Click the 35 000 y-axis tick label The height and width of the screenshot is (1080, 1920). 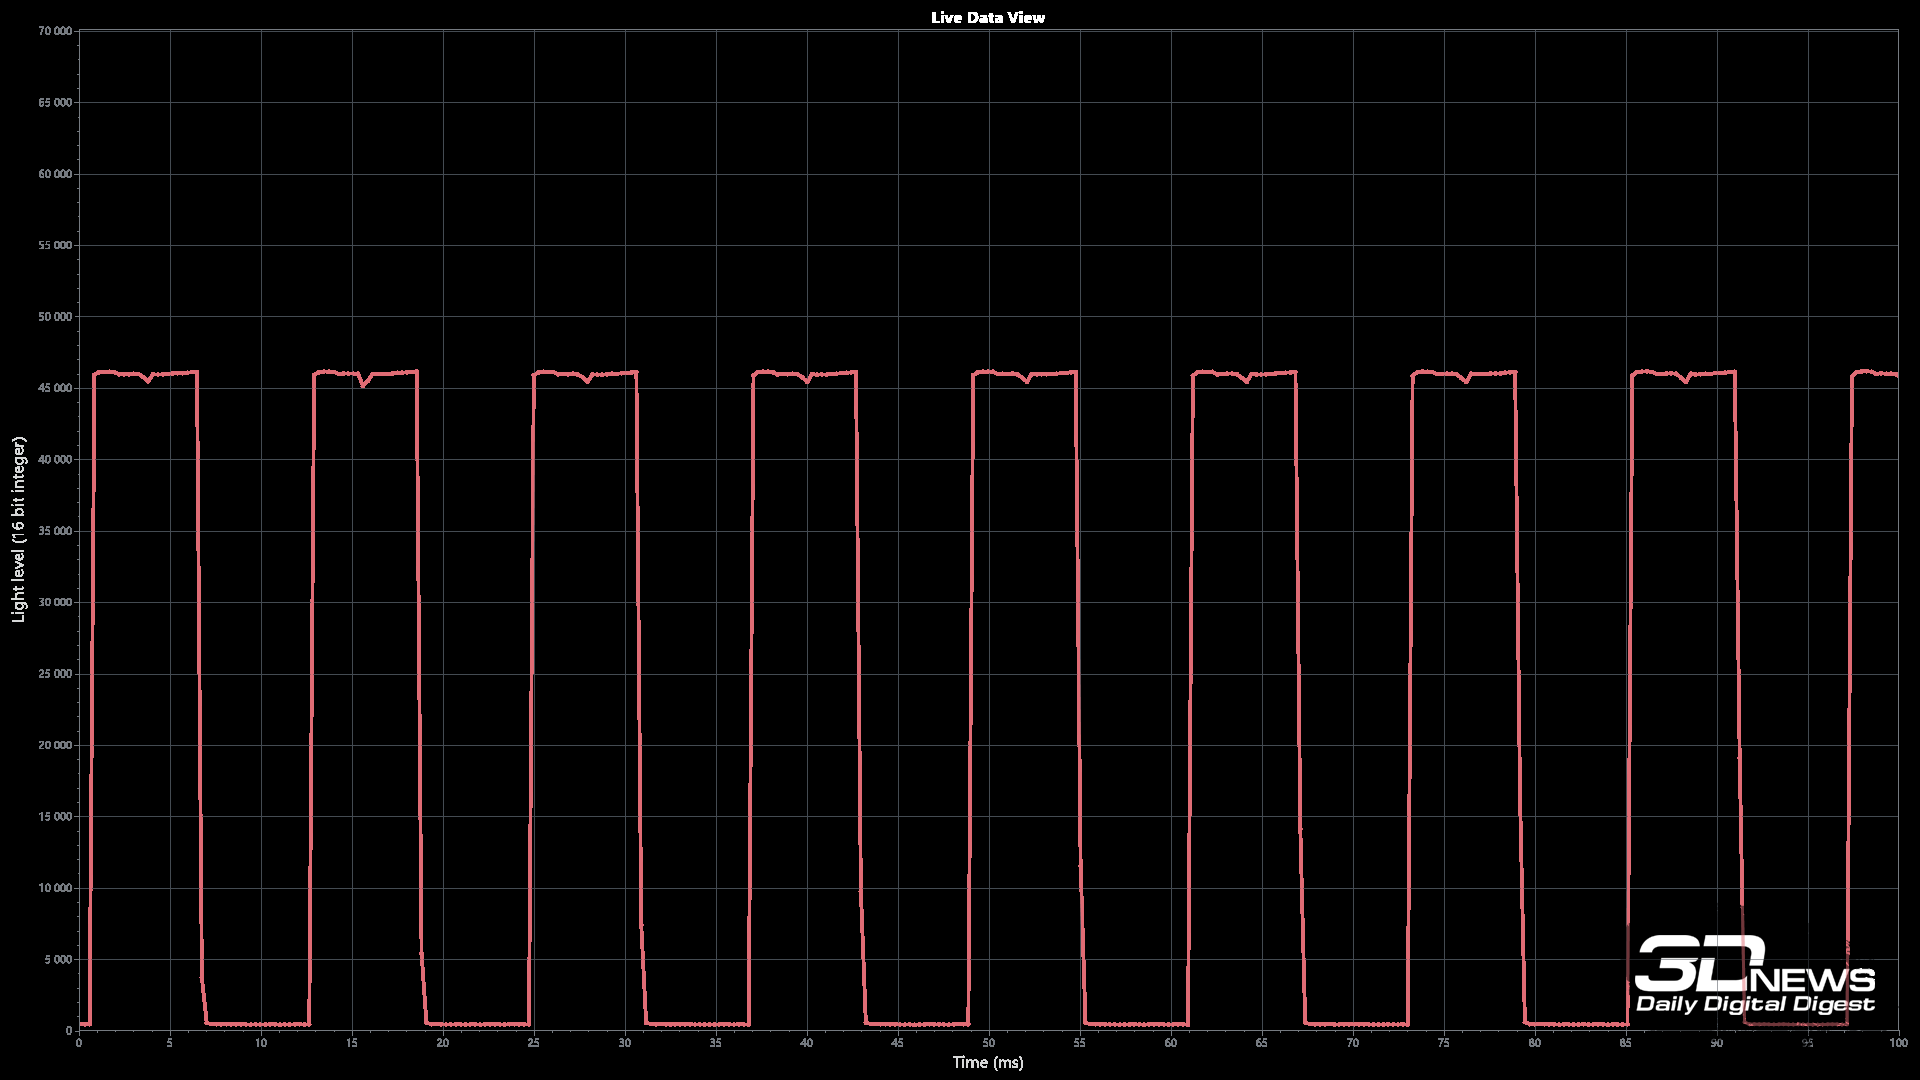coord(55,531)
